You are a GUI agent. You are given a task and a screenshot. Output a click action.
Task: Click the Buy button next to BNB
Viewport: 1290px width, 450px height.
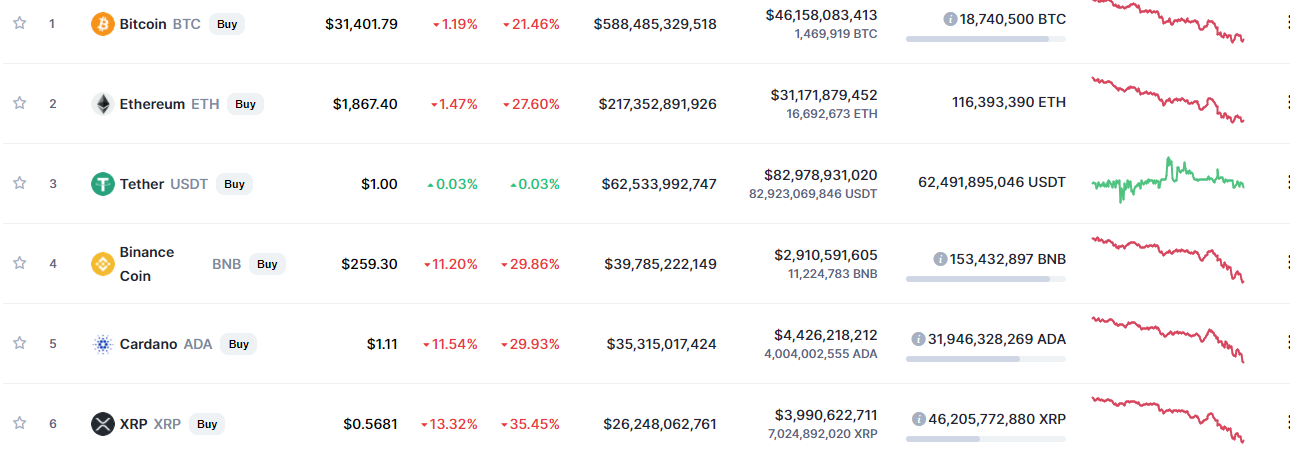267,264
